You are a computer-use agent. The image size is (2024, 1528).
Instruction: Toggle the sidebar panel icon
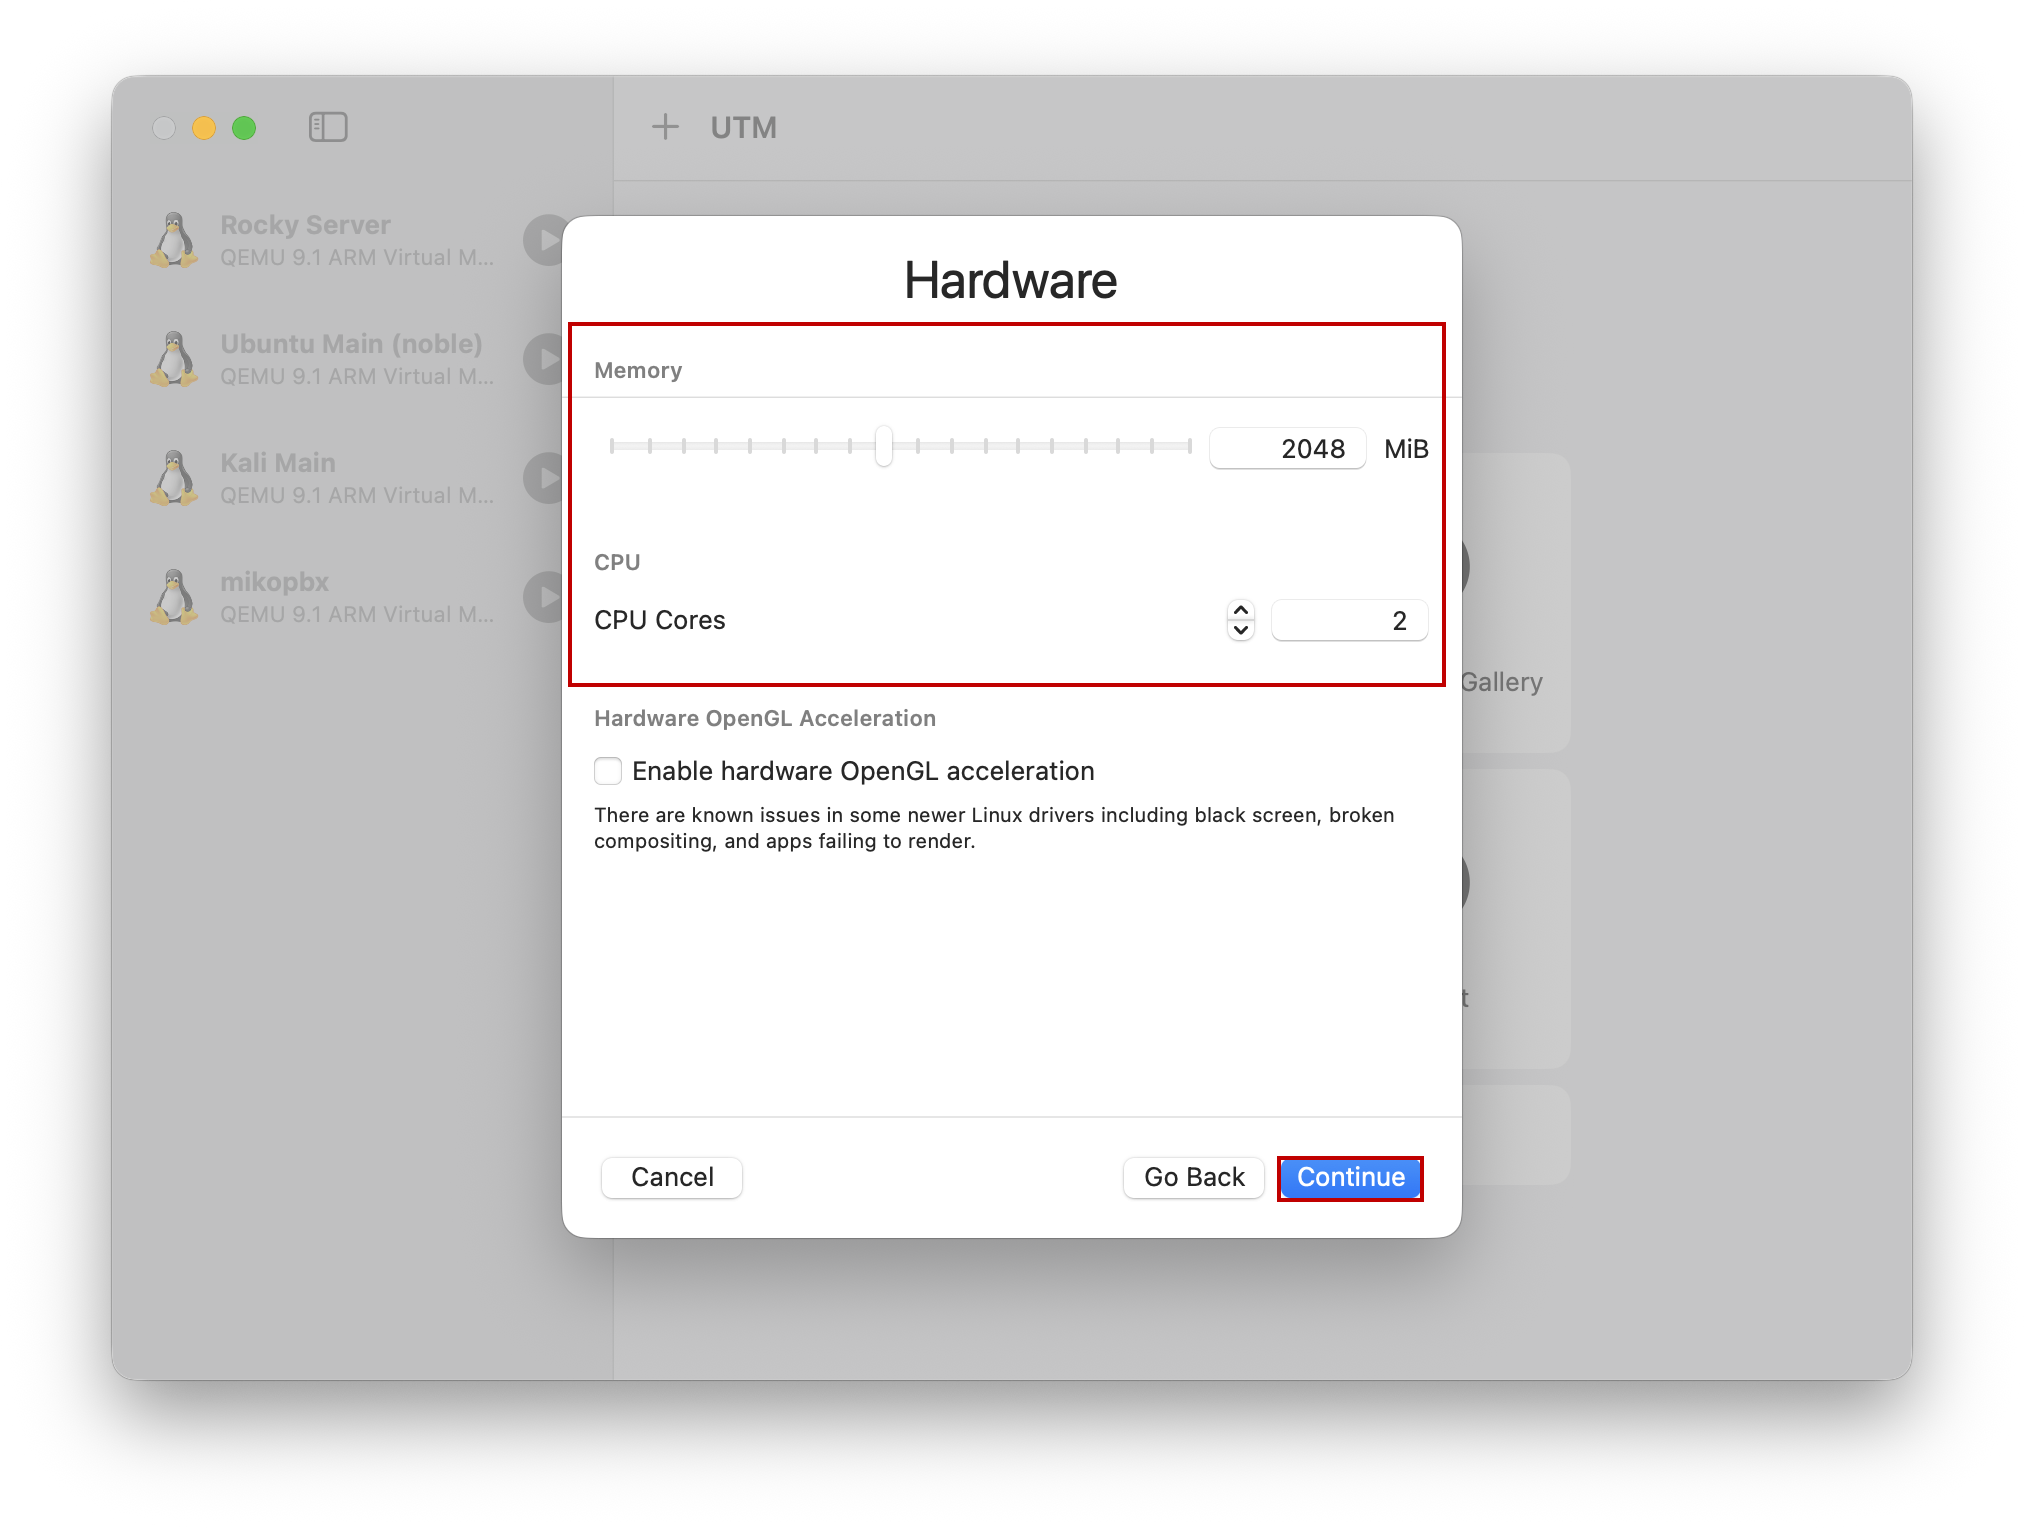point(328,127)
